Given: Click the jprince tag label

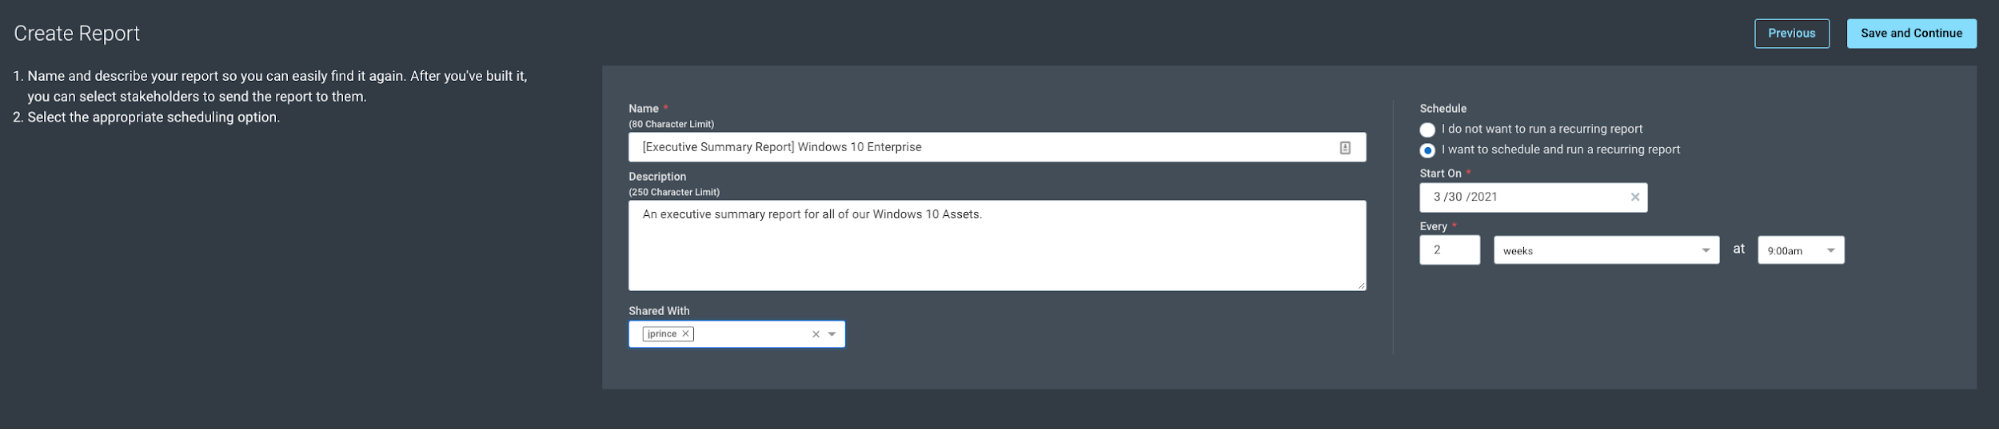Looking at the screenshot, I should pyautogui.click(x=661, y=334).
